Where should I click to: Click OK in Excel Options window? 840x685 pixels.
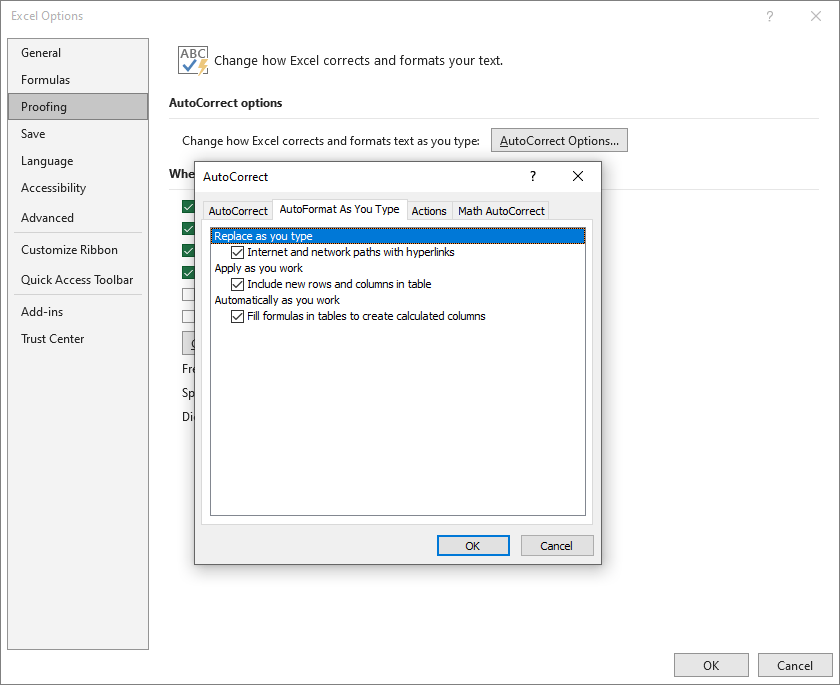711,665
